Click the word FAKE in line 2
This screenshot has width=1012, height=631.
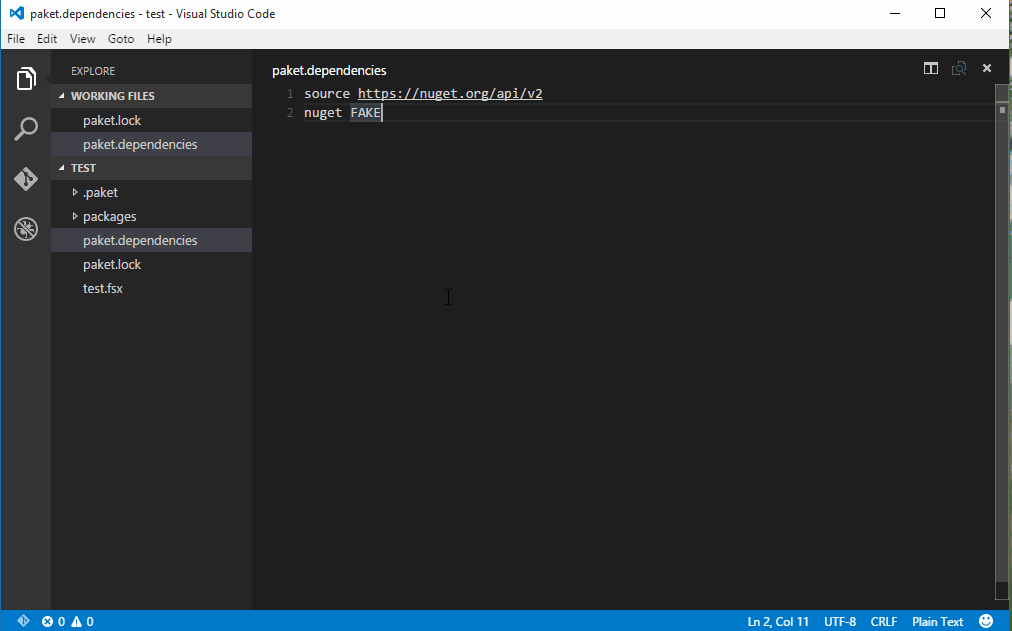(x=365, y=113)
